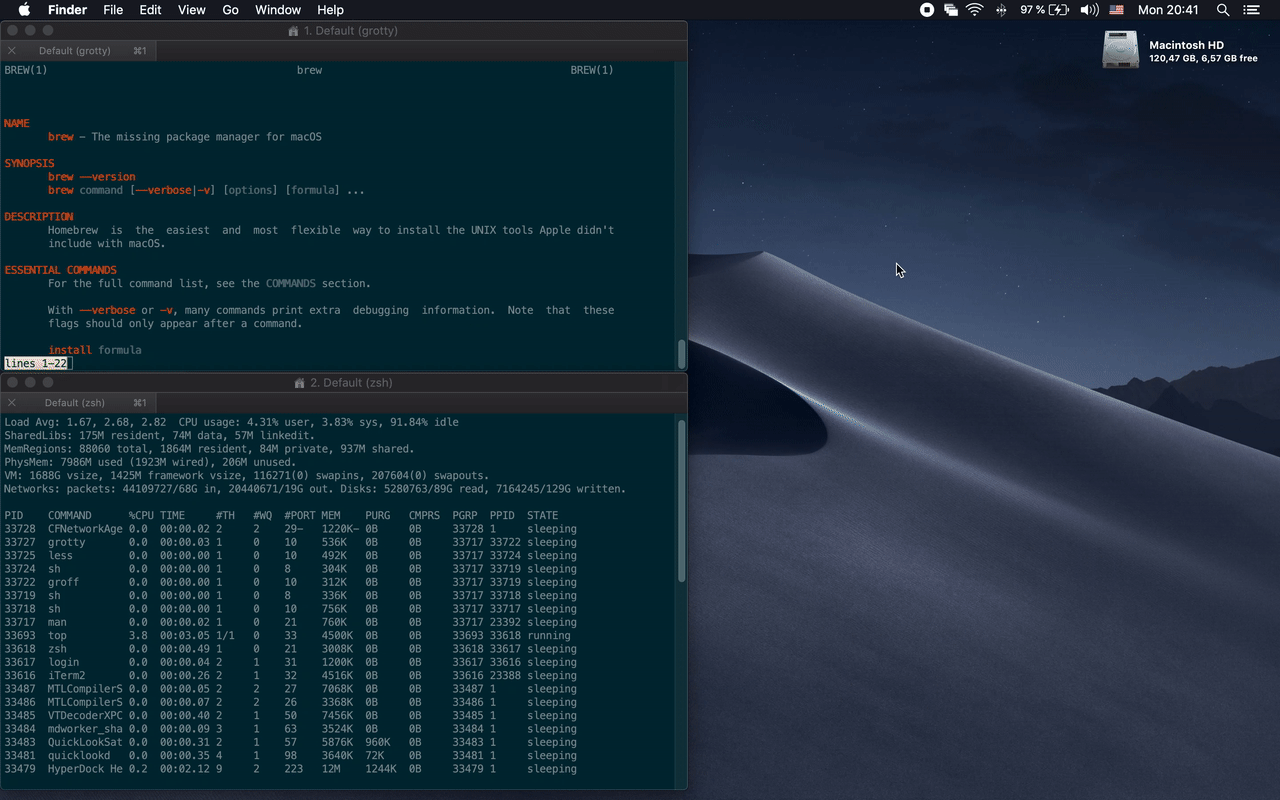The height and width of the screenshot is (800, 1280).
Task: Close the Default (grotty) tab
Action: (x=12, y=51)
